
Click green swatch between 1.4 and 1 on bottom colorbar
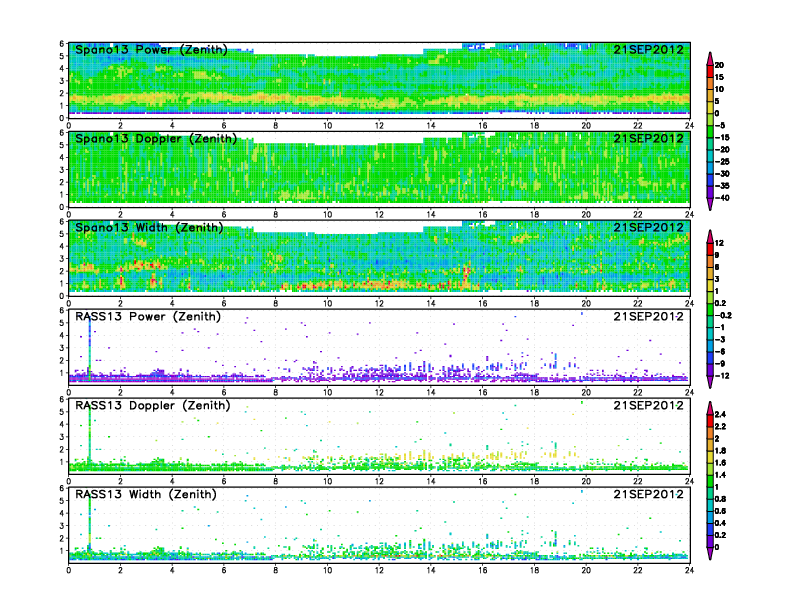pos(710,481)
